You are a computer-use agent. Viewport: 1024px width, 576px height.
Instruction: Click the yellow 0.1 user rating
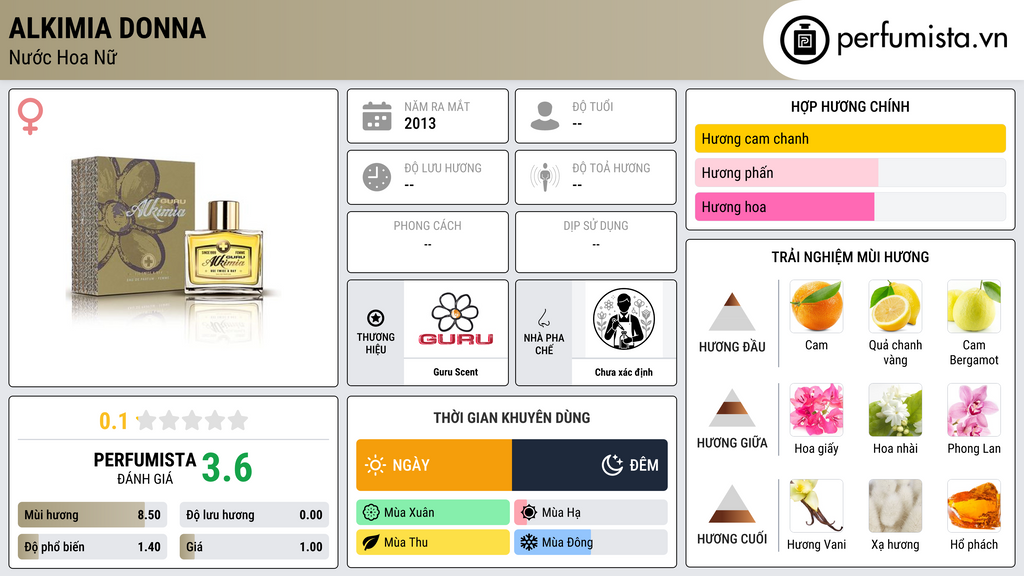(x=114, y=421)
